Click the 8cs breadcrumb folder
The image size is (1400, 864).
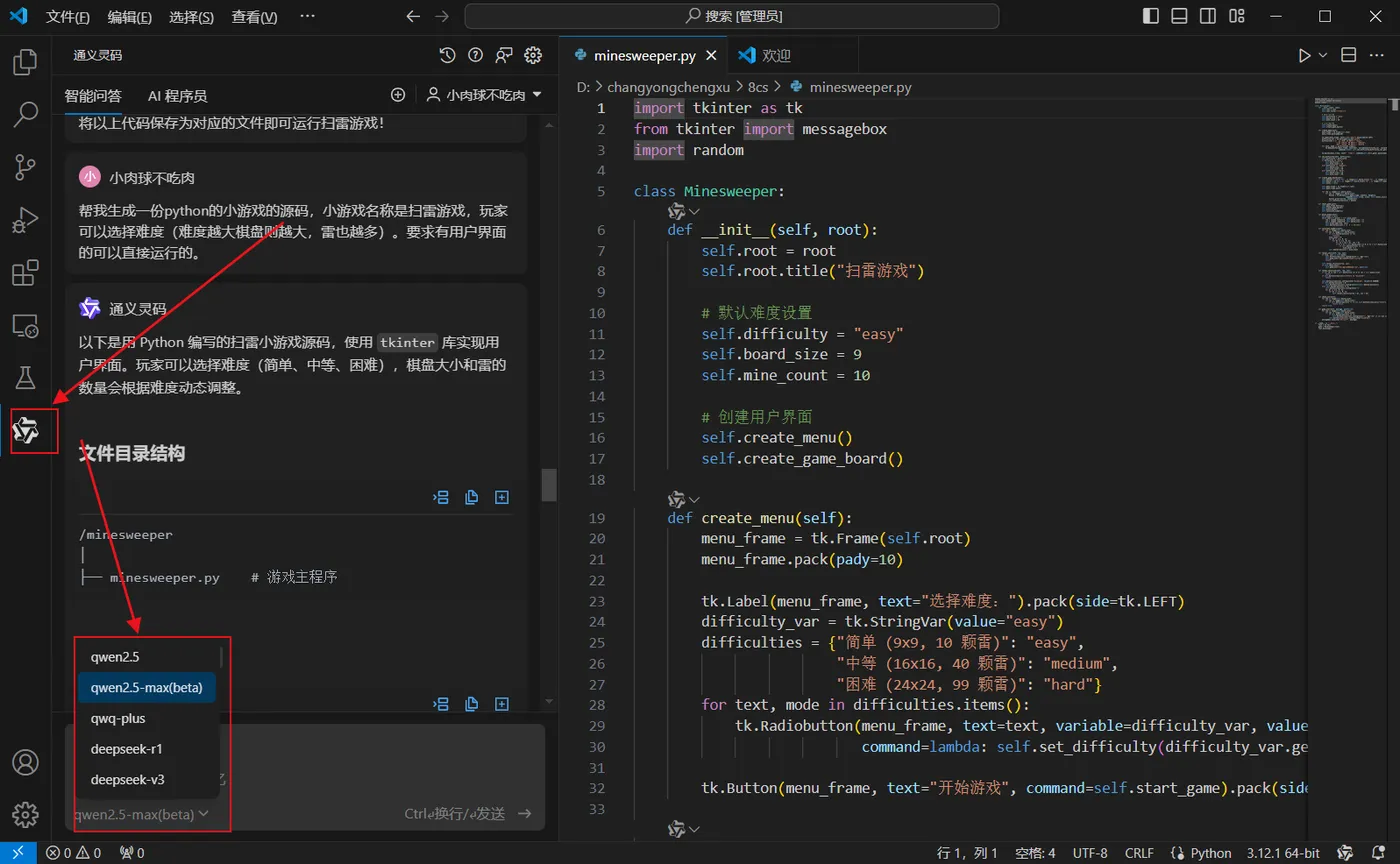757,87
